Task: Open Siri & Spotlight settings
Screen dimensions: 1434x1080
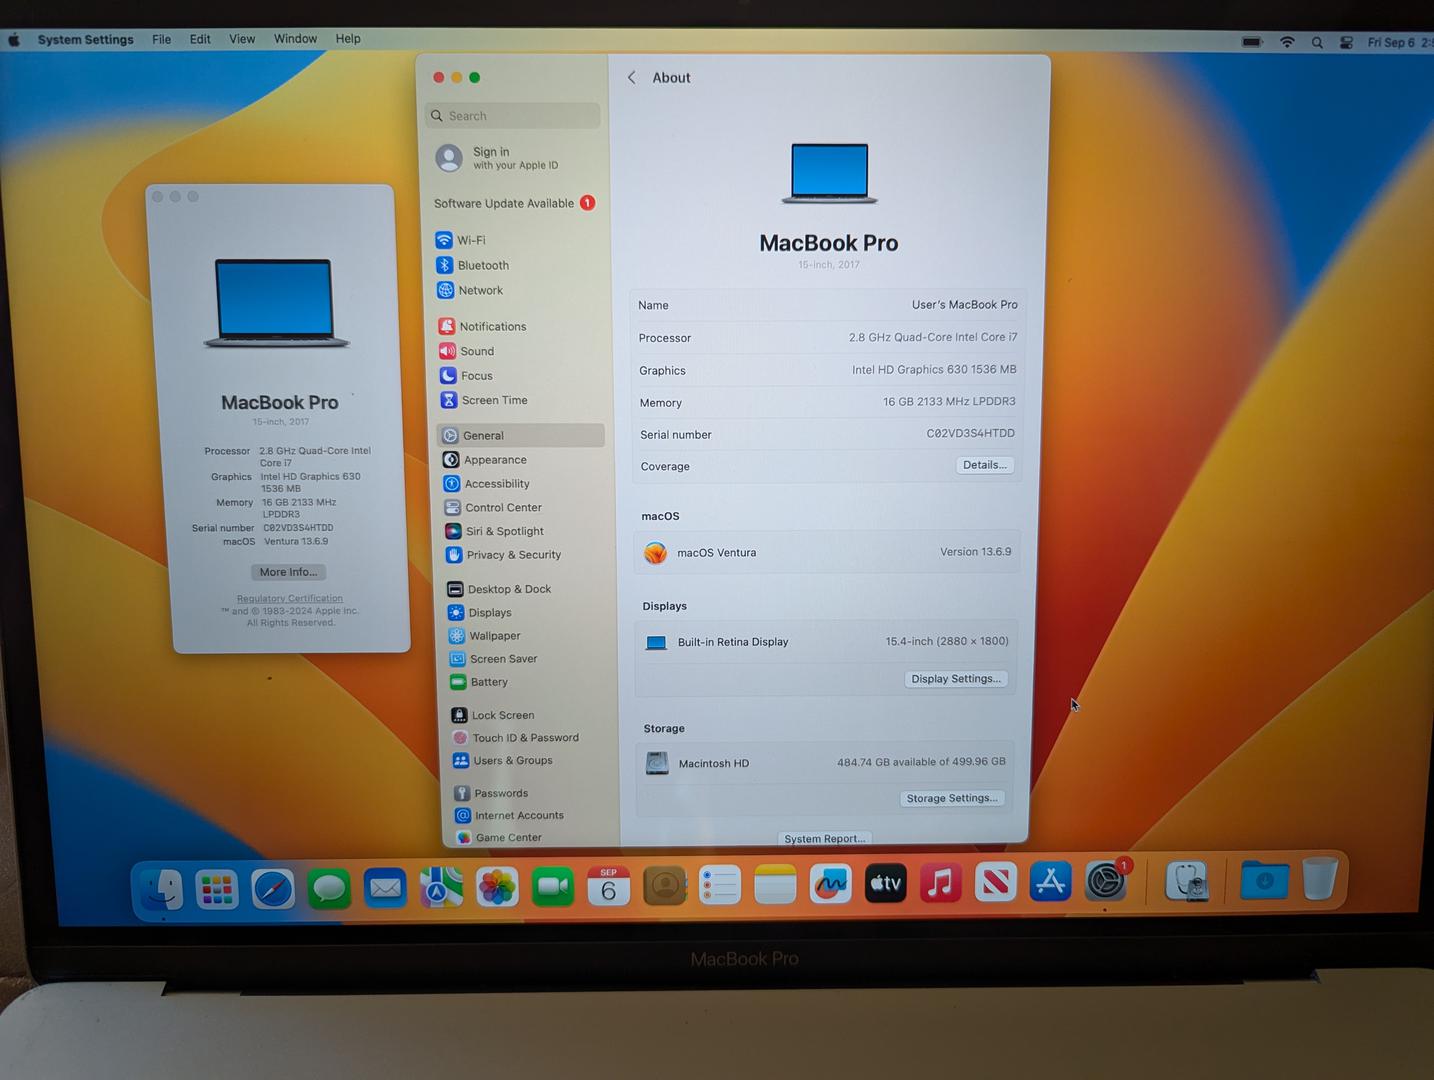Action: coord(494,531)
